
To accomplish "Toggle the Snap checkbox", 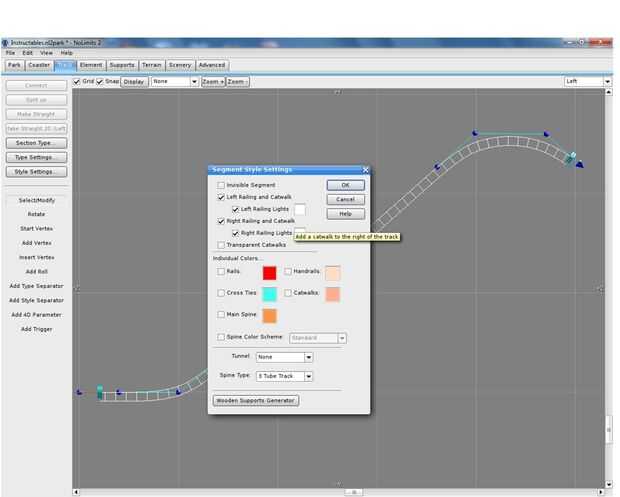I will coord(100,81).
